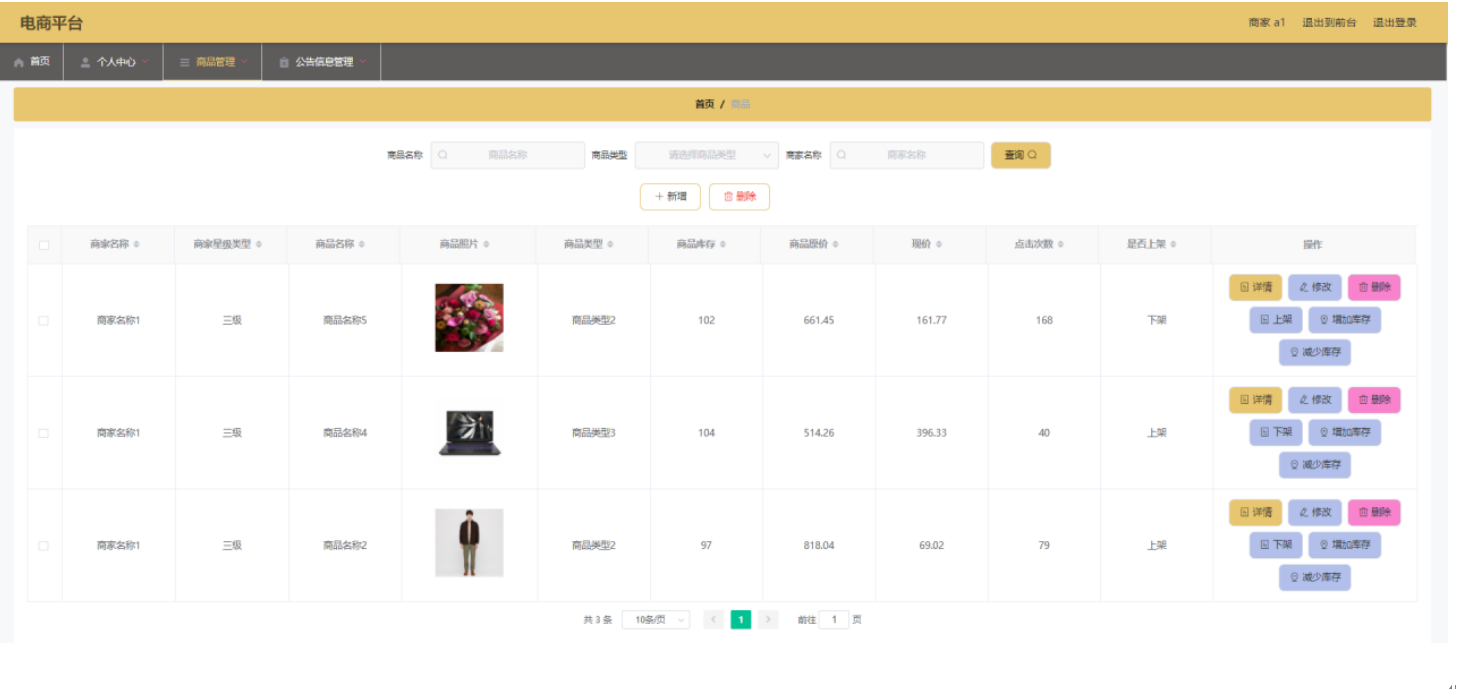Click the 661.45 original price cell
The image size is (1457, 689).
(x=818, y=321)
